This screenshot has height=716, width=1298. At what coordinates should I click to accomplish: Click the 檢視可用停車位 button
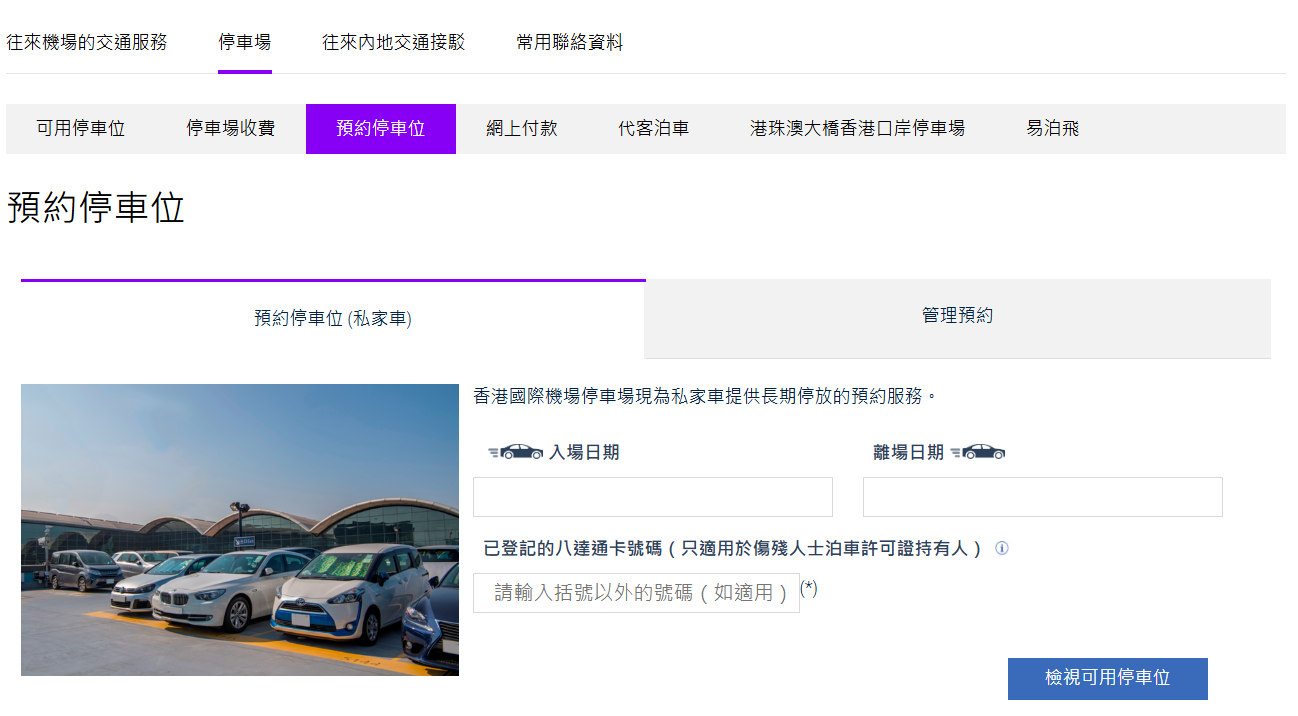point(1107,678)
